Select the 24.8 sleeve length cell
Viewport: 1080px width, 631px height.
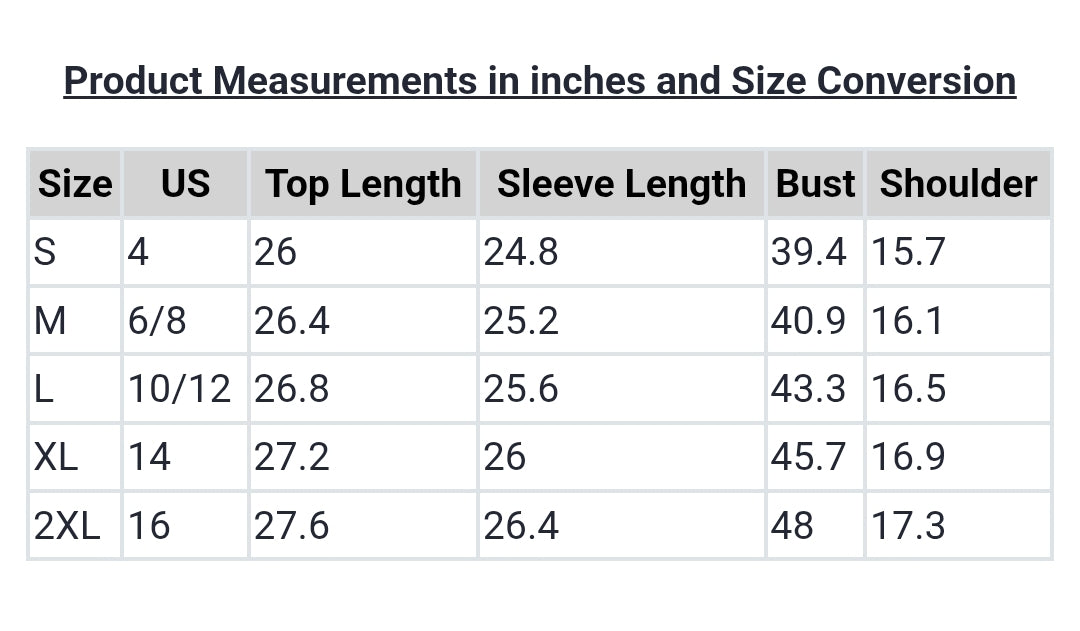(x=521, y=252)
